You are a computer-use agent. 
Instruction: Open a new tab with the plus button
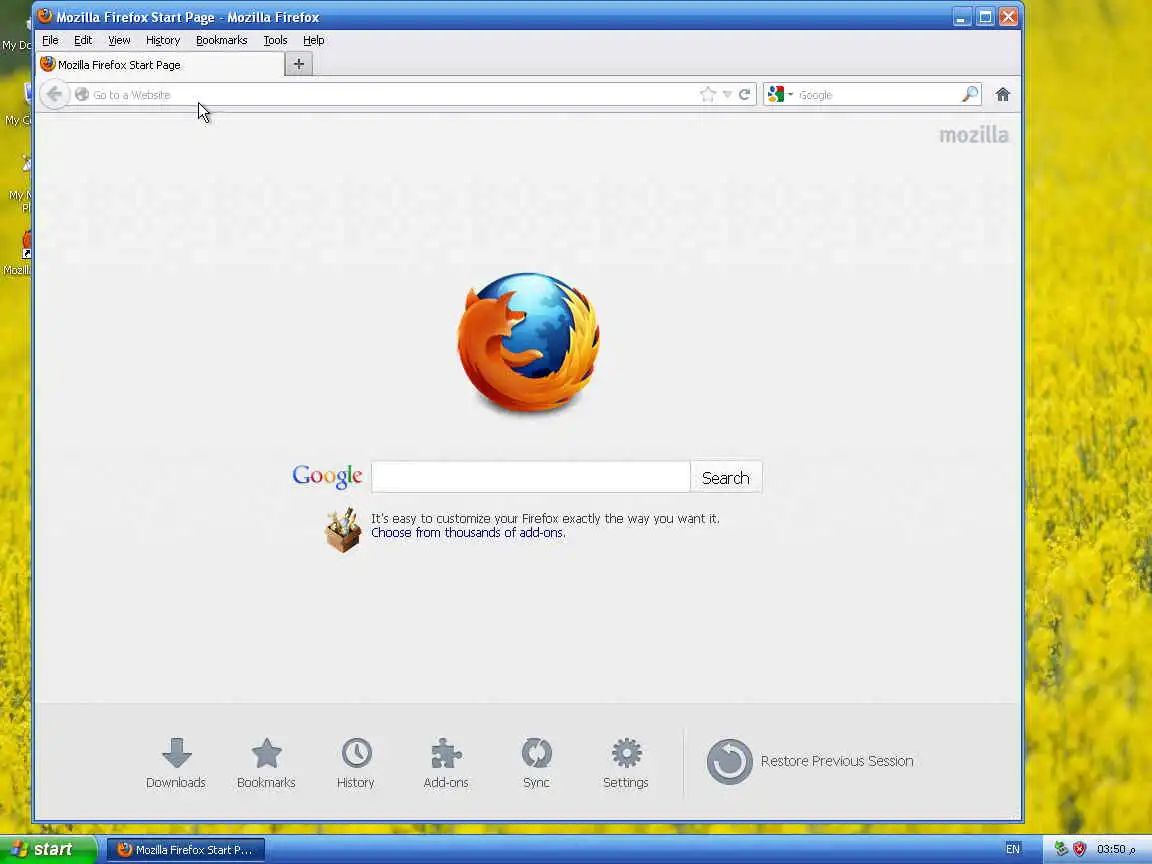click(x=298, y=65)
